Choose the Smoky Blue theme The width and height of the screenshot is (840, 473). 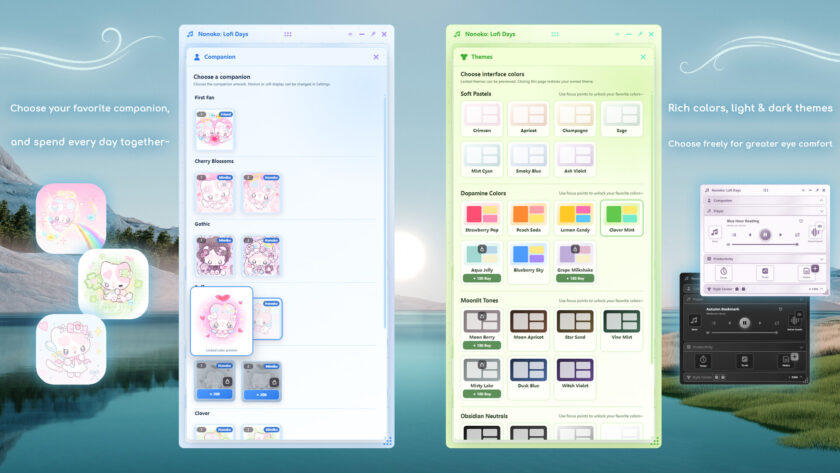[528, 159]
